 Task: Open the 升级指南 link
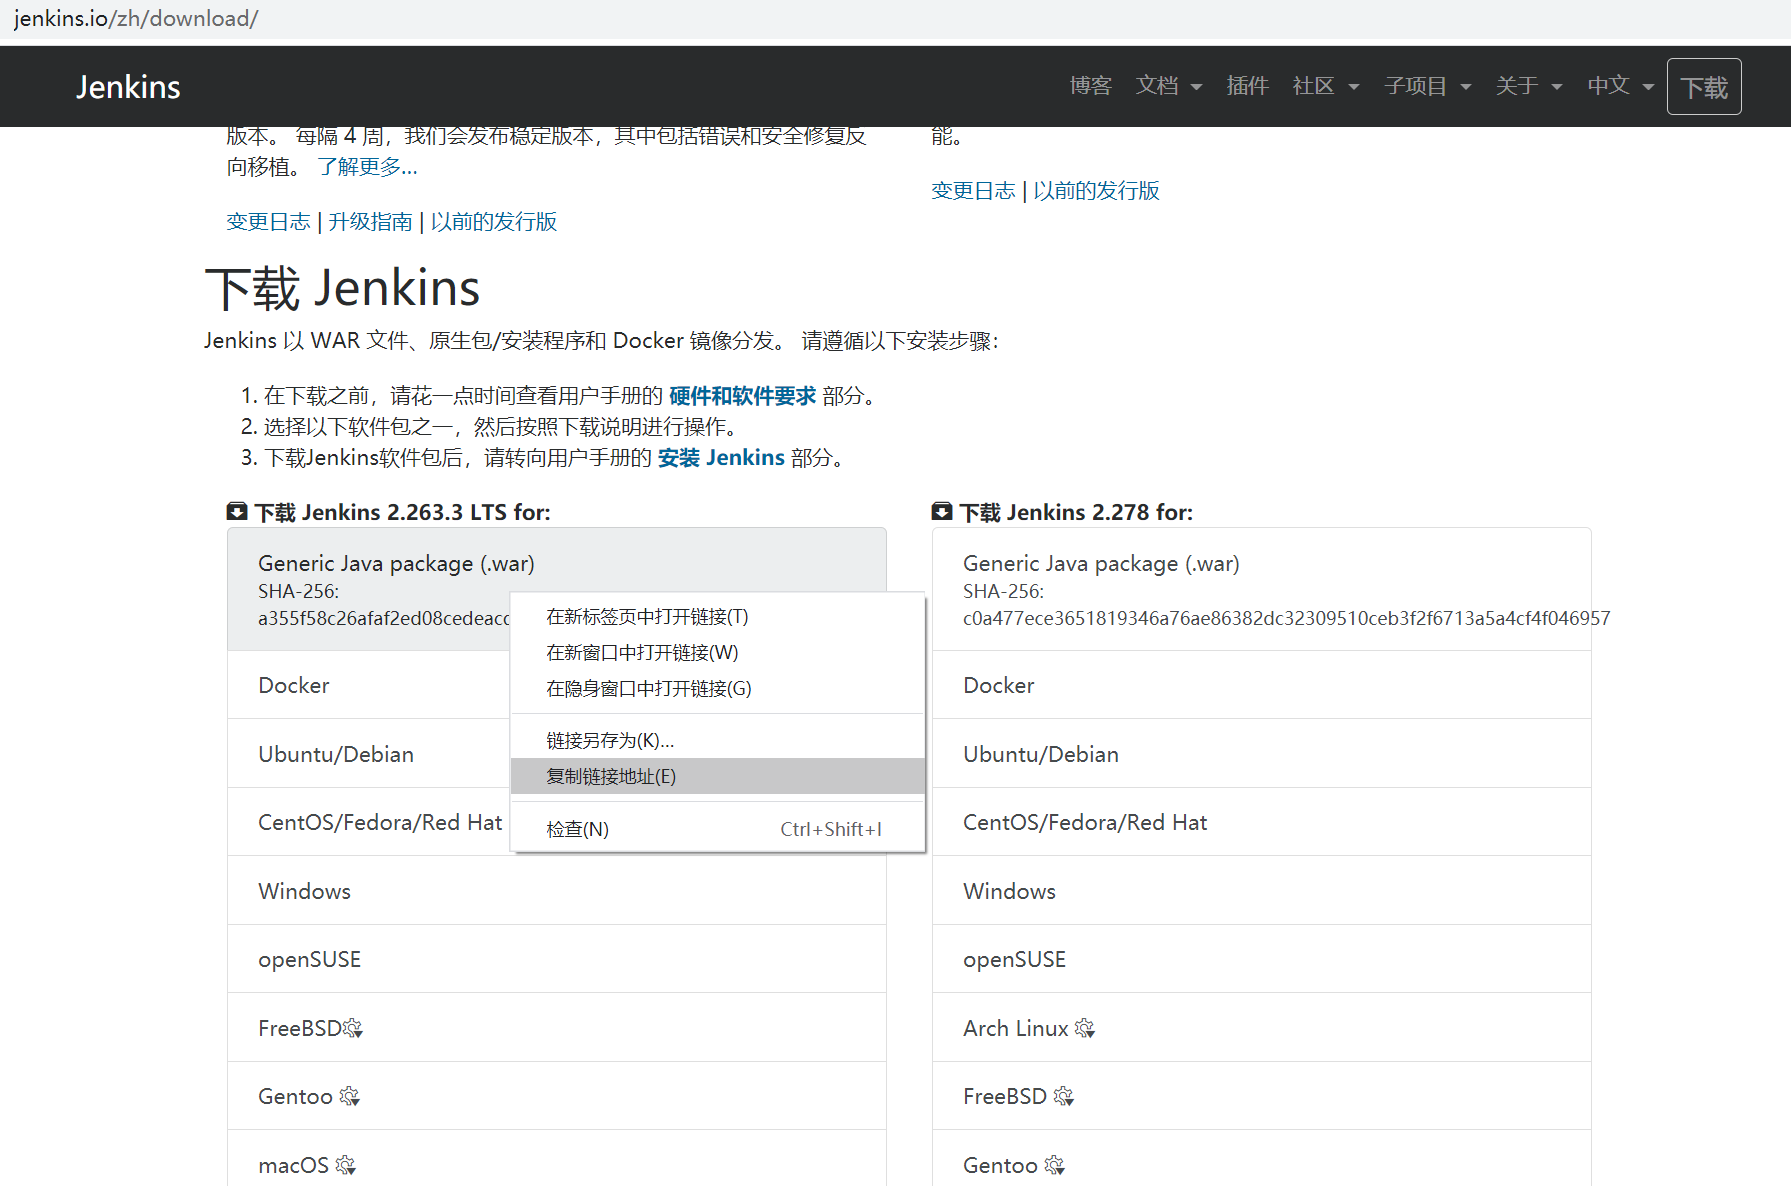pos(370,222)
